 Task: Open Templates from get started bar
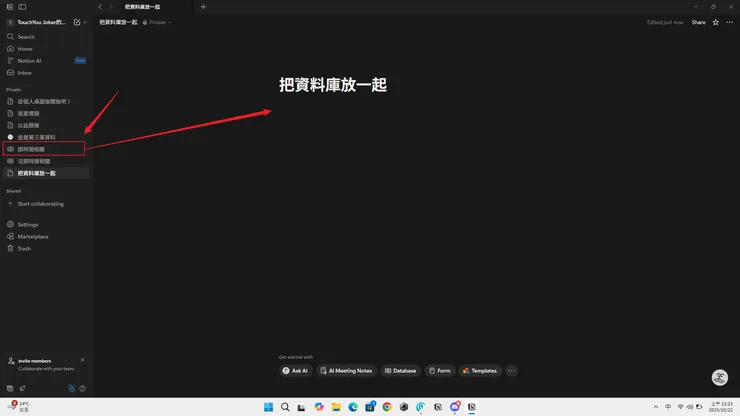point(479,371)
